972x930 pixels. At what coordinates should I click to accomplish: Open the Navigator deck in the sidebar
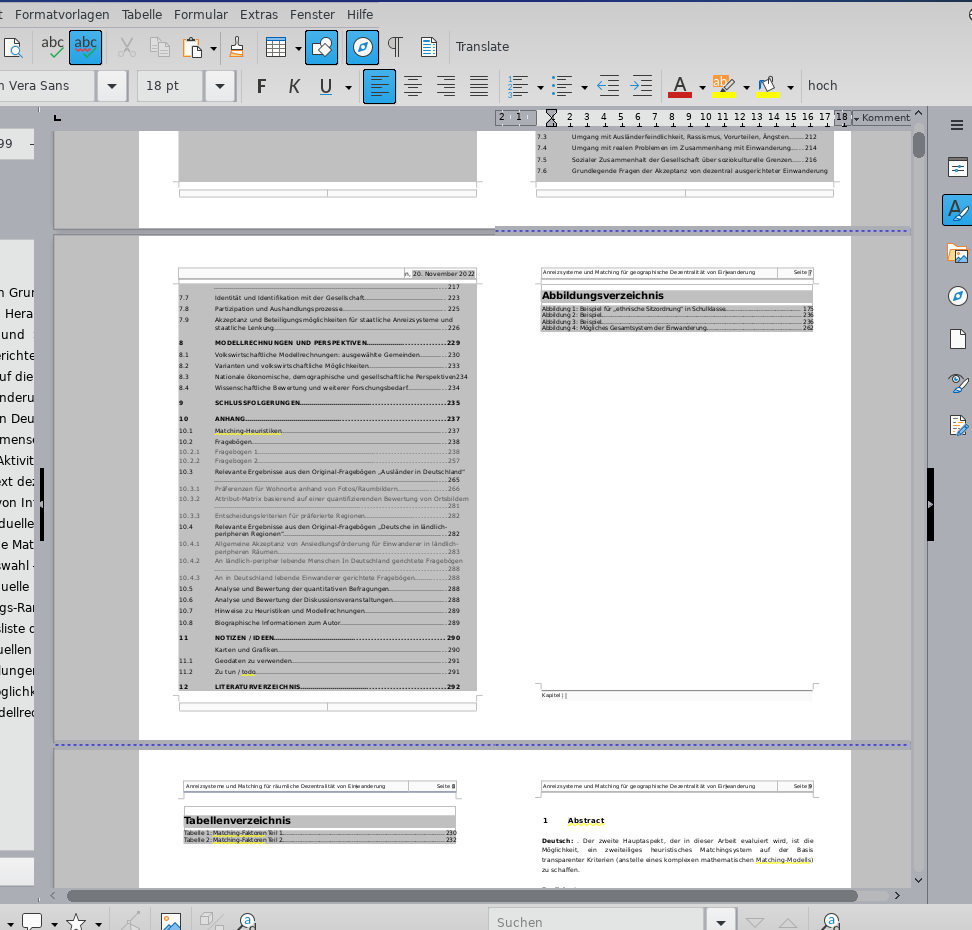(958, 296)
